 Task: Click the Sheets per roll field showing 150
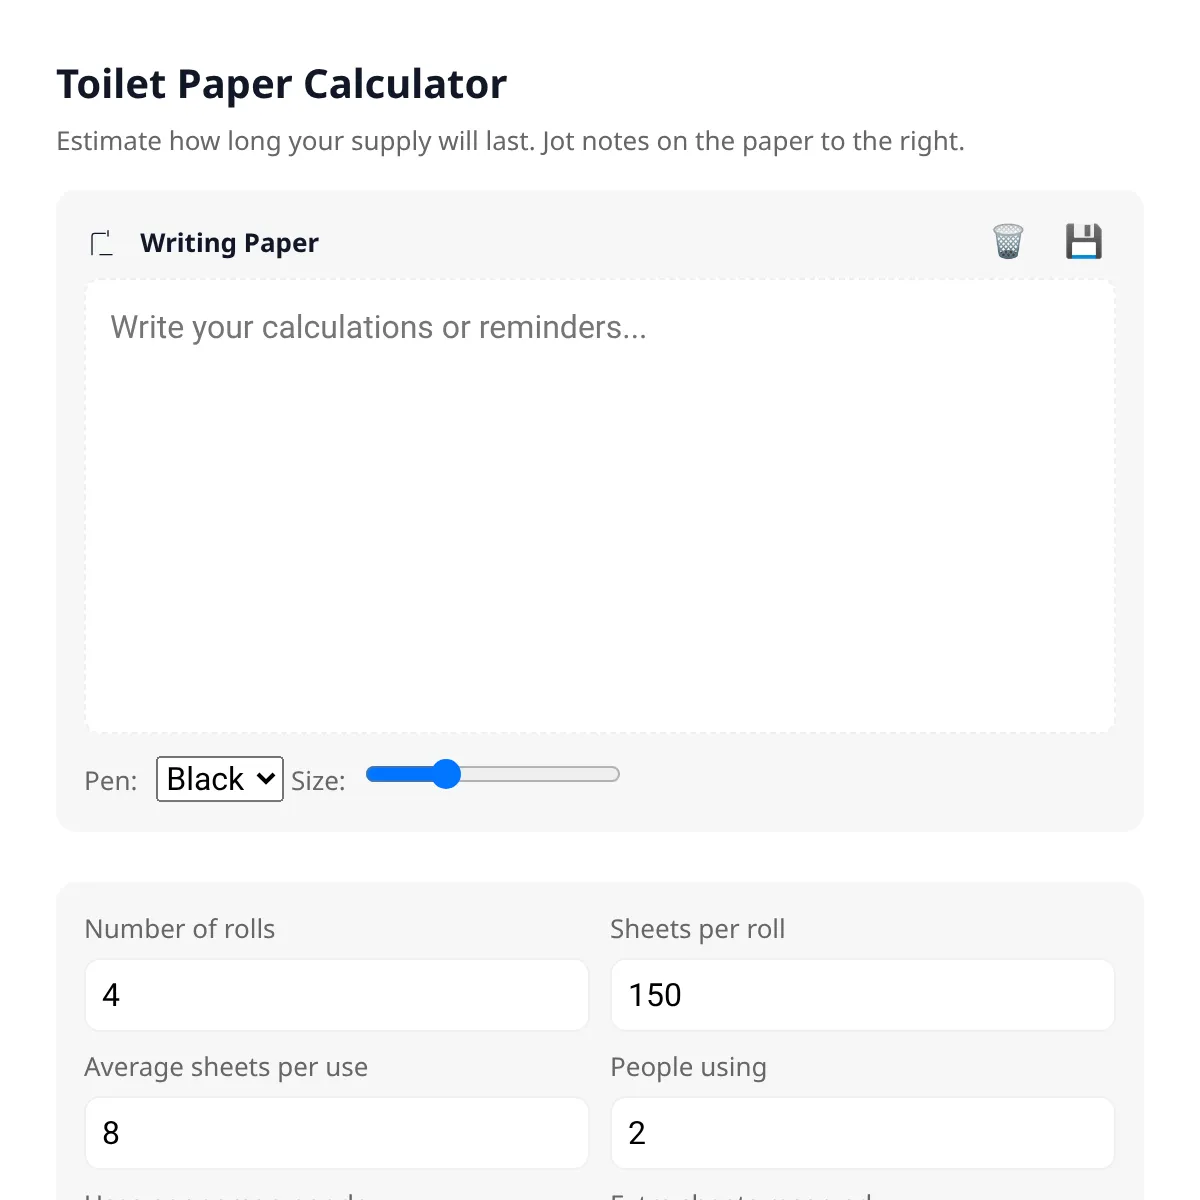coord(863,995)
